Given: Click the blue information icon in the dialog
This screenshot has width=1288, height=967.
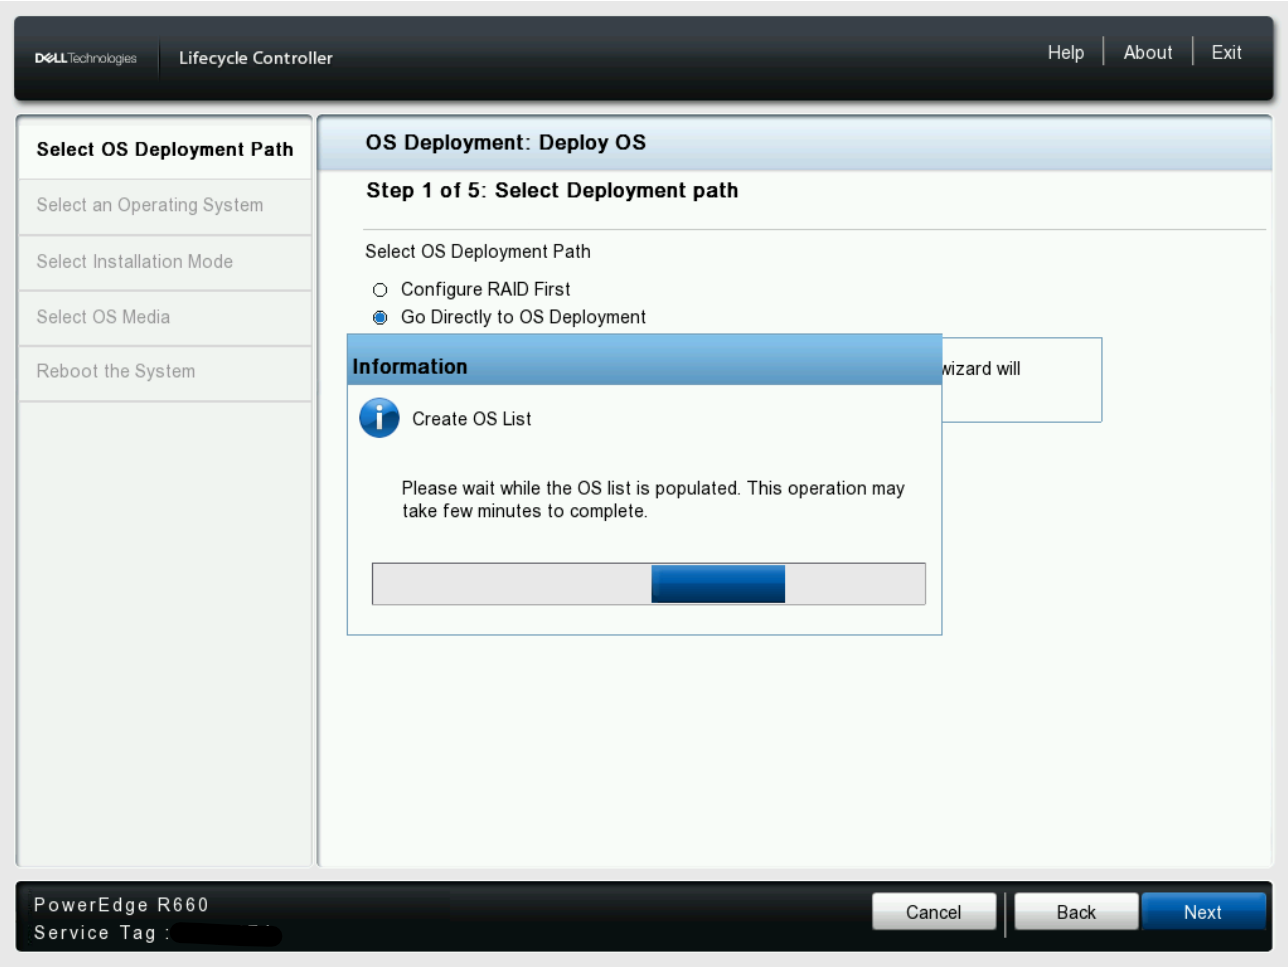Looking at the screenshot, I should click(379, 418).
